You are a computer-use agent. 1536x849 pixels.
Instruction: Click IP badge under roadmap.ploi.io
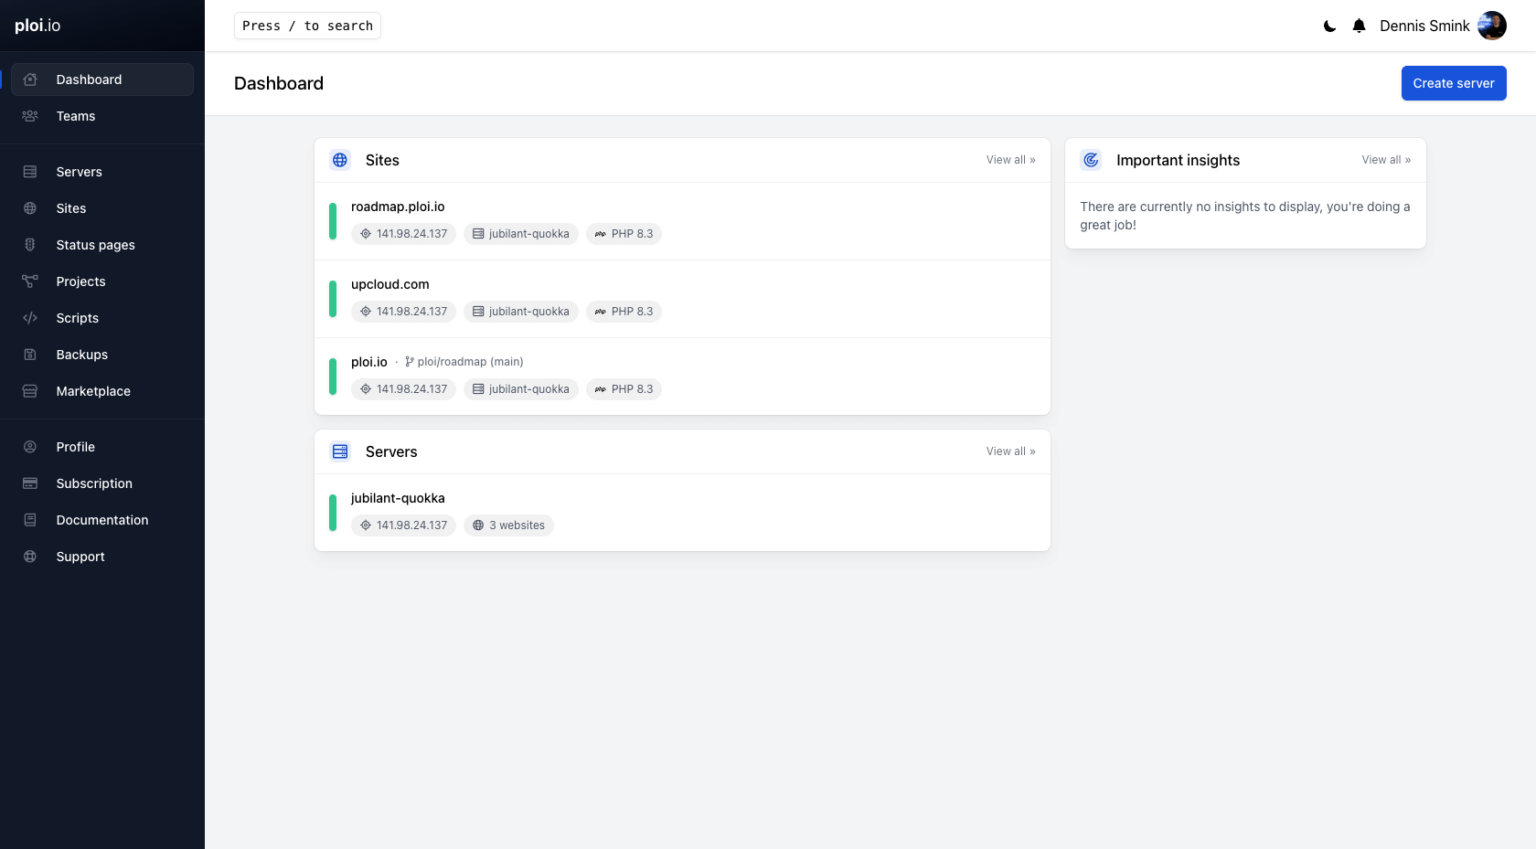pyautogui.click(x=404, y=234)
